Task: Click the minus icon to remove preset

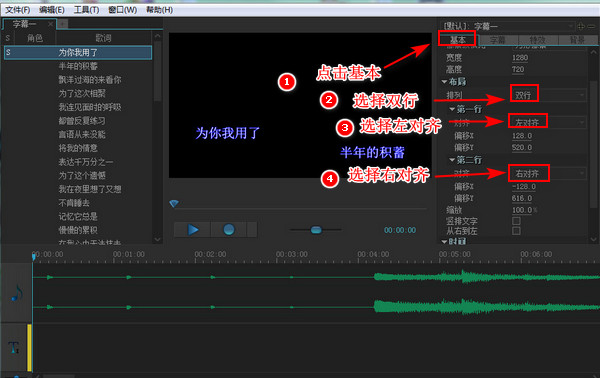Action: (592, 26)
